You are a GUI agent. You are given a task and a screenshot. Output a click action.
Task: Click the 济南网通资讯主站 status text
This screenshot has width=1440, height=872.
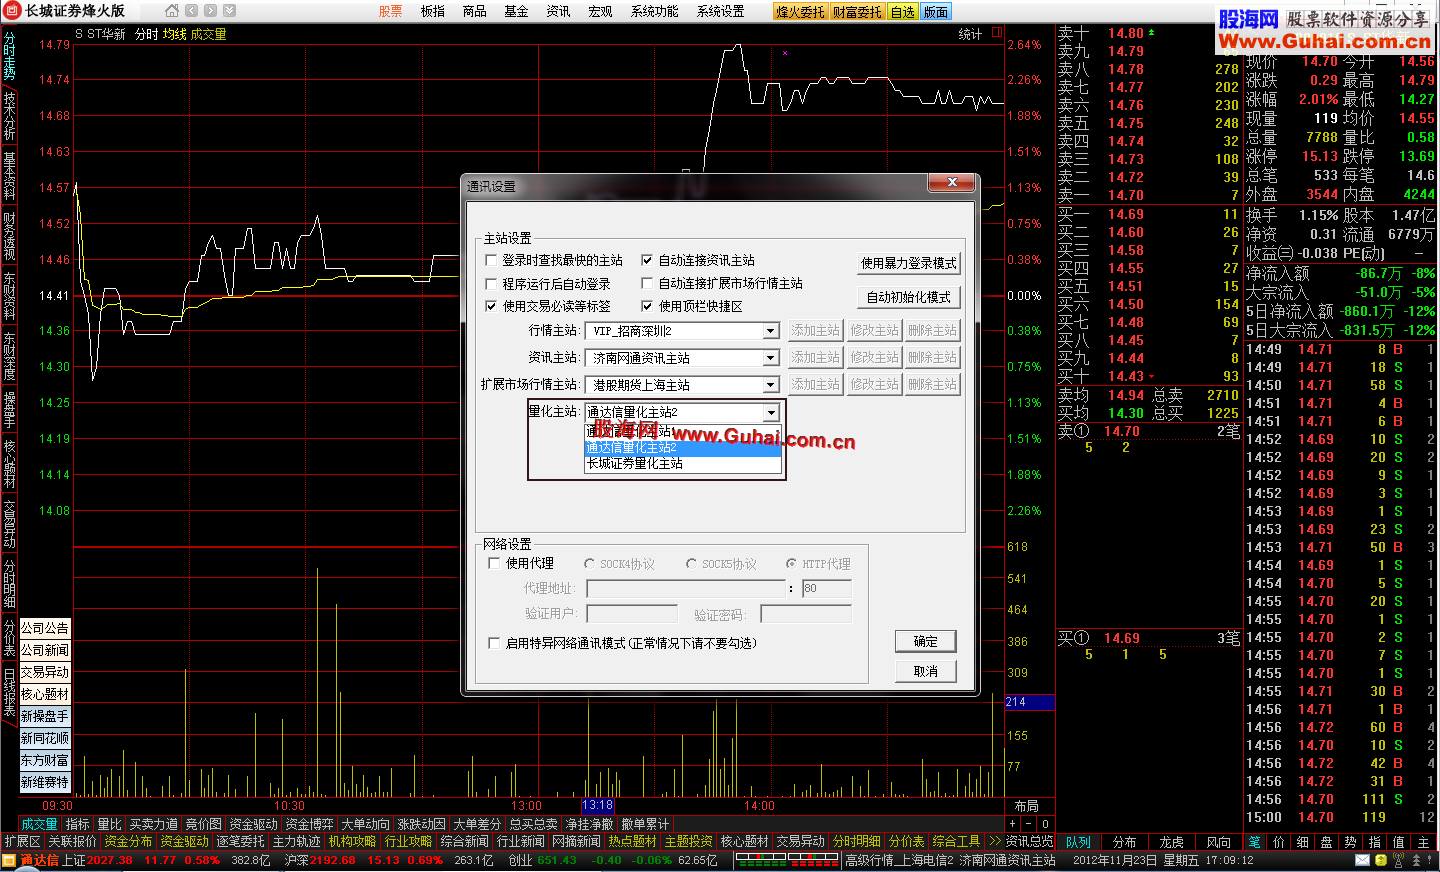click(1008, 860)
